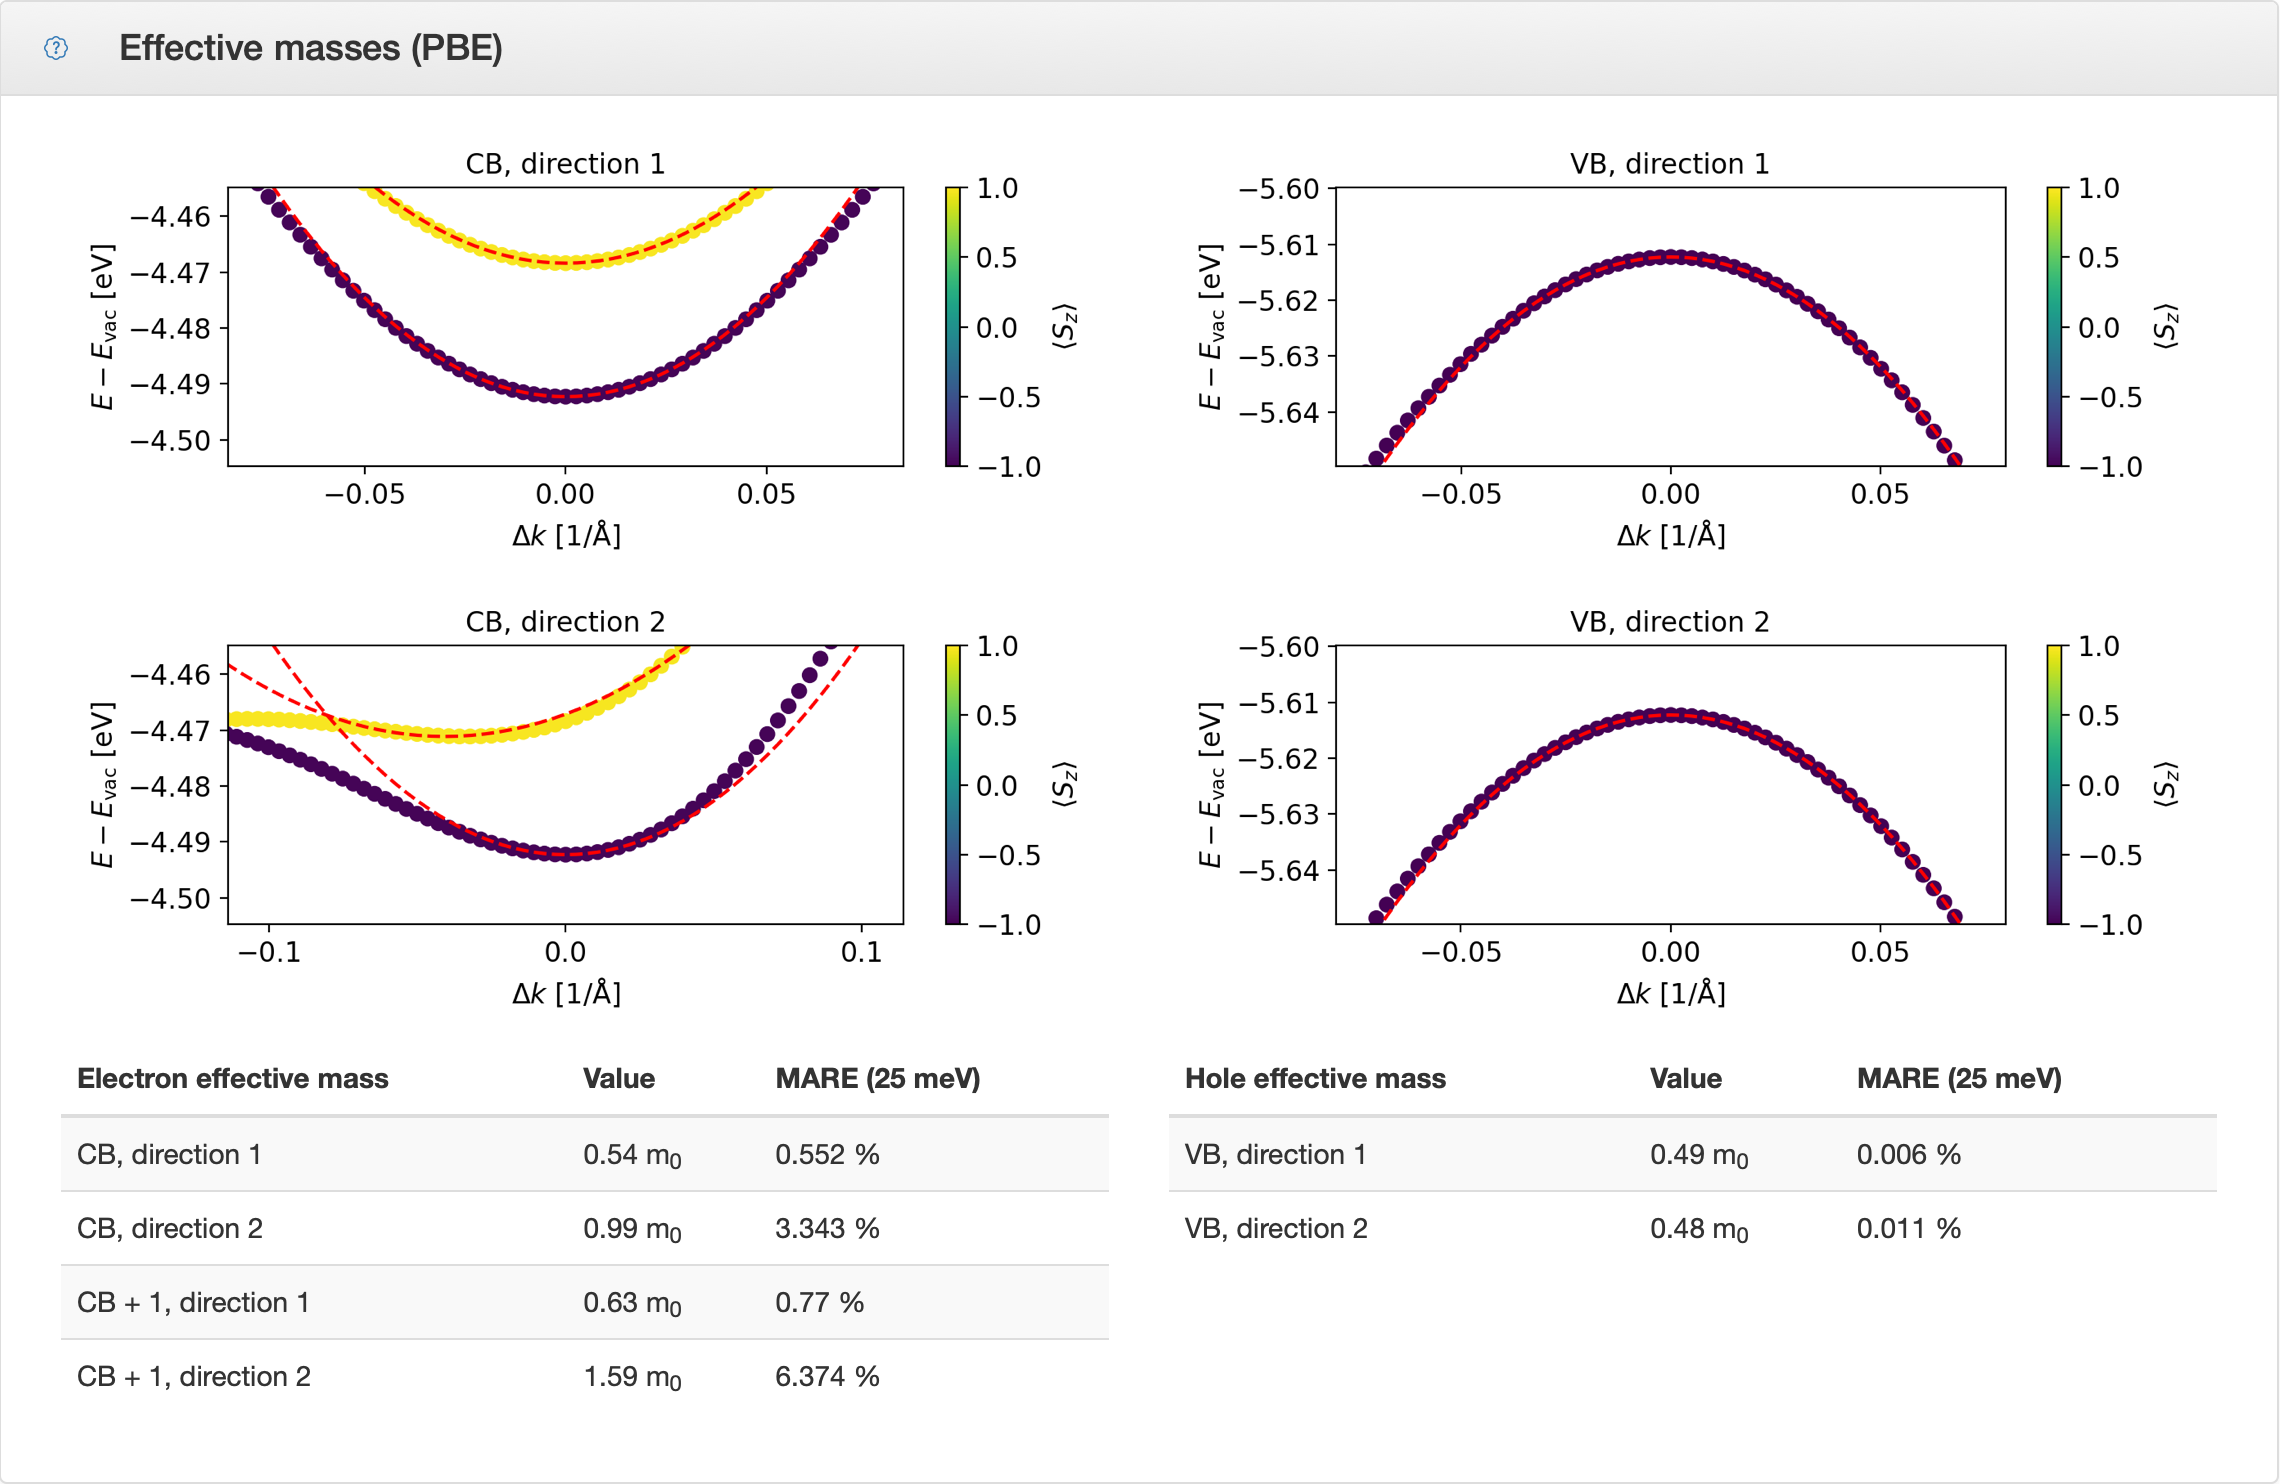Click the CB direction 1 Sz colorbar

coord(953,326)
